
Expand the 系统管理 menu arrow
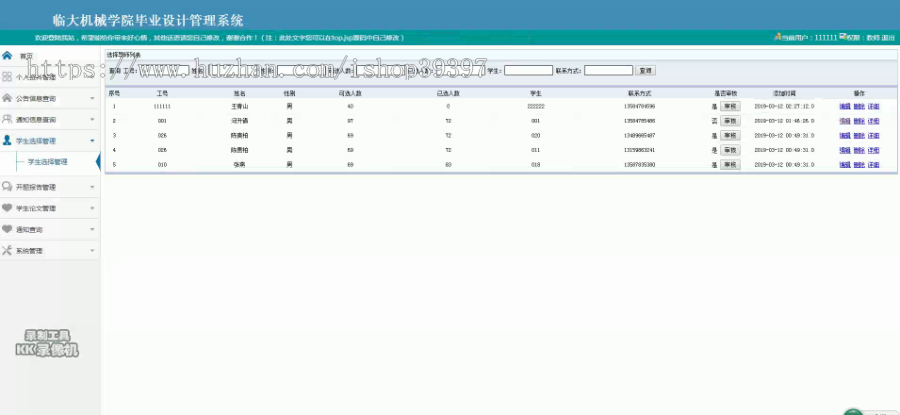pyautogui.click(x=92, y=251)
